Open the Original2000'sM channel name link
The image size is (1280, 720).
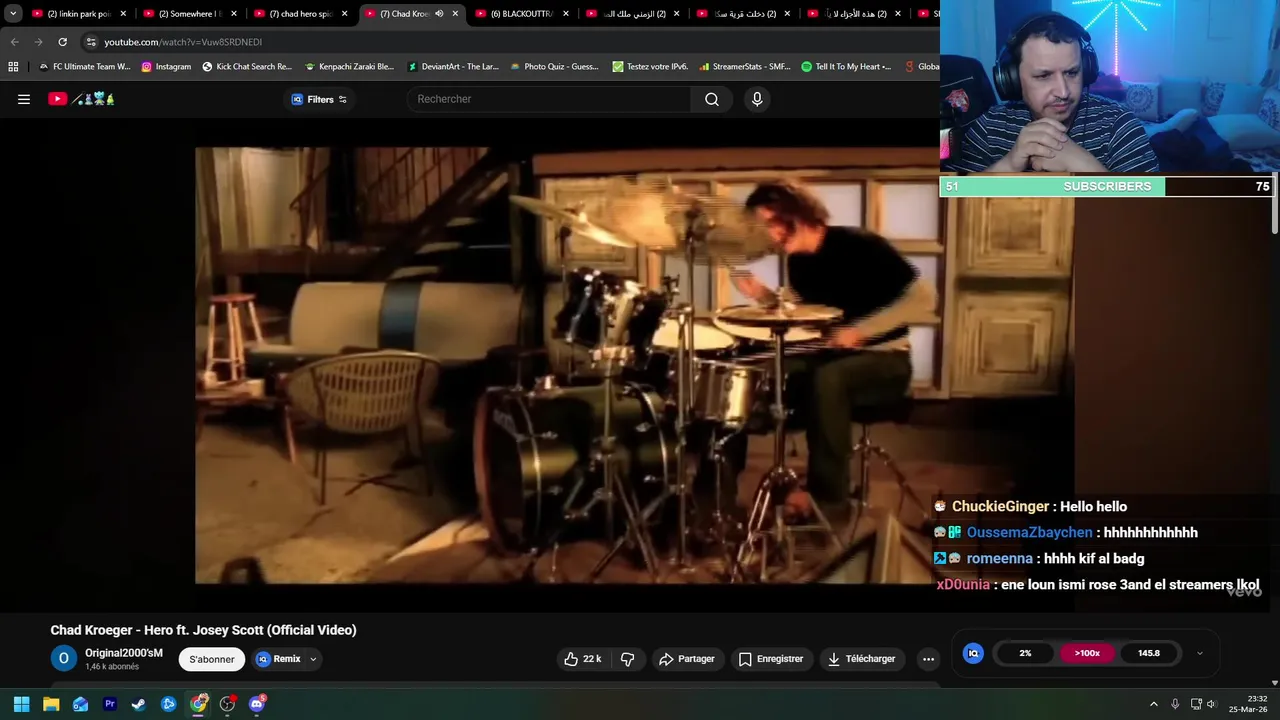tap(123, 652)
